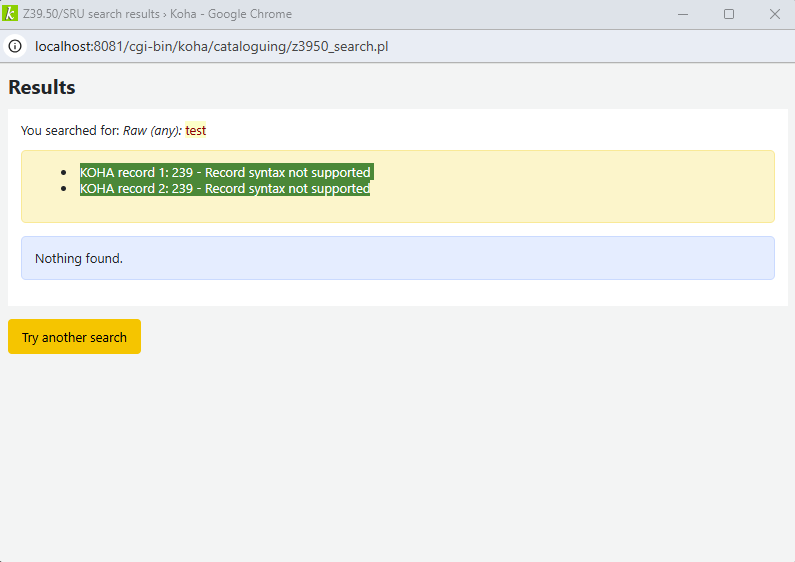
Task: Click the KOHA record 2 error message
Action: [225, 188]
